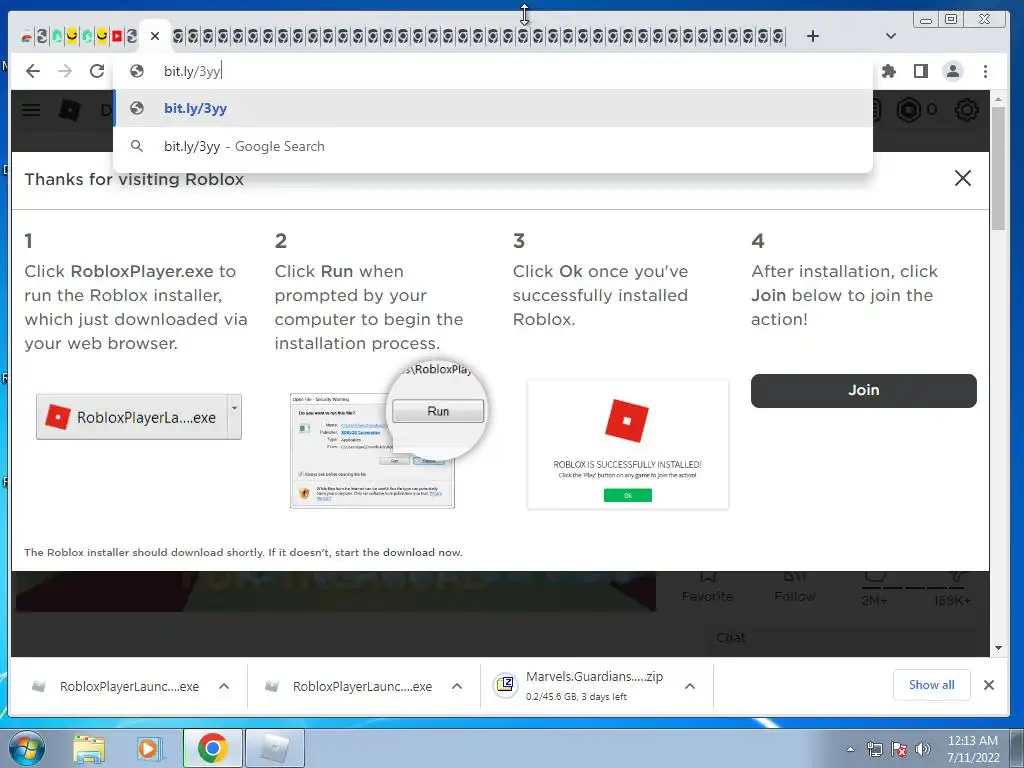Screen dimensions: 1024x768
Task: Click the page vertical scrollbar thumb
Action: click(998, 168)
